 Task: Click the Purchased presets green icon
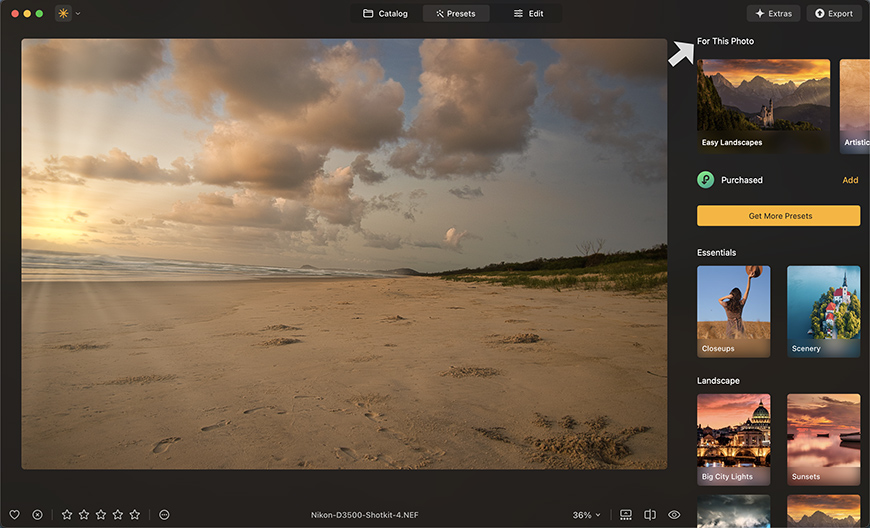click(x=706, y=180)
